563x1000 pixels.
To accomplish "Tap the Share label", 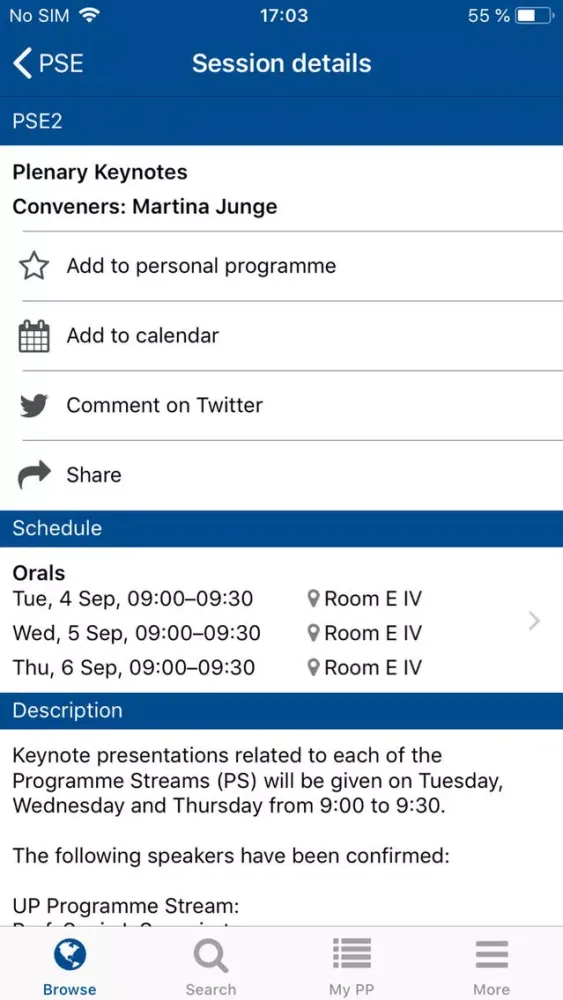I will pos(94,475).
